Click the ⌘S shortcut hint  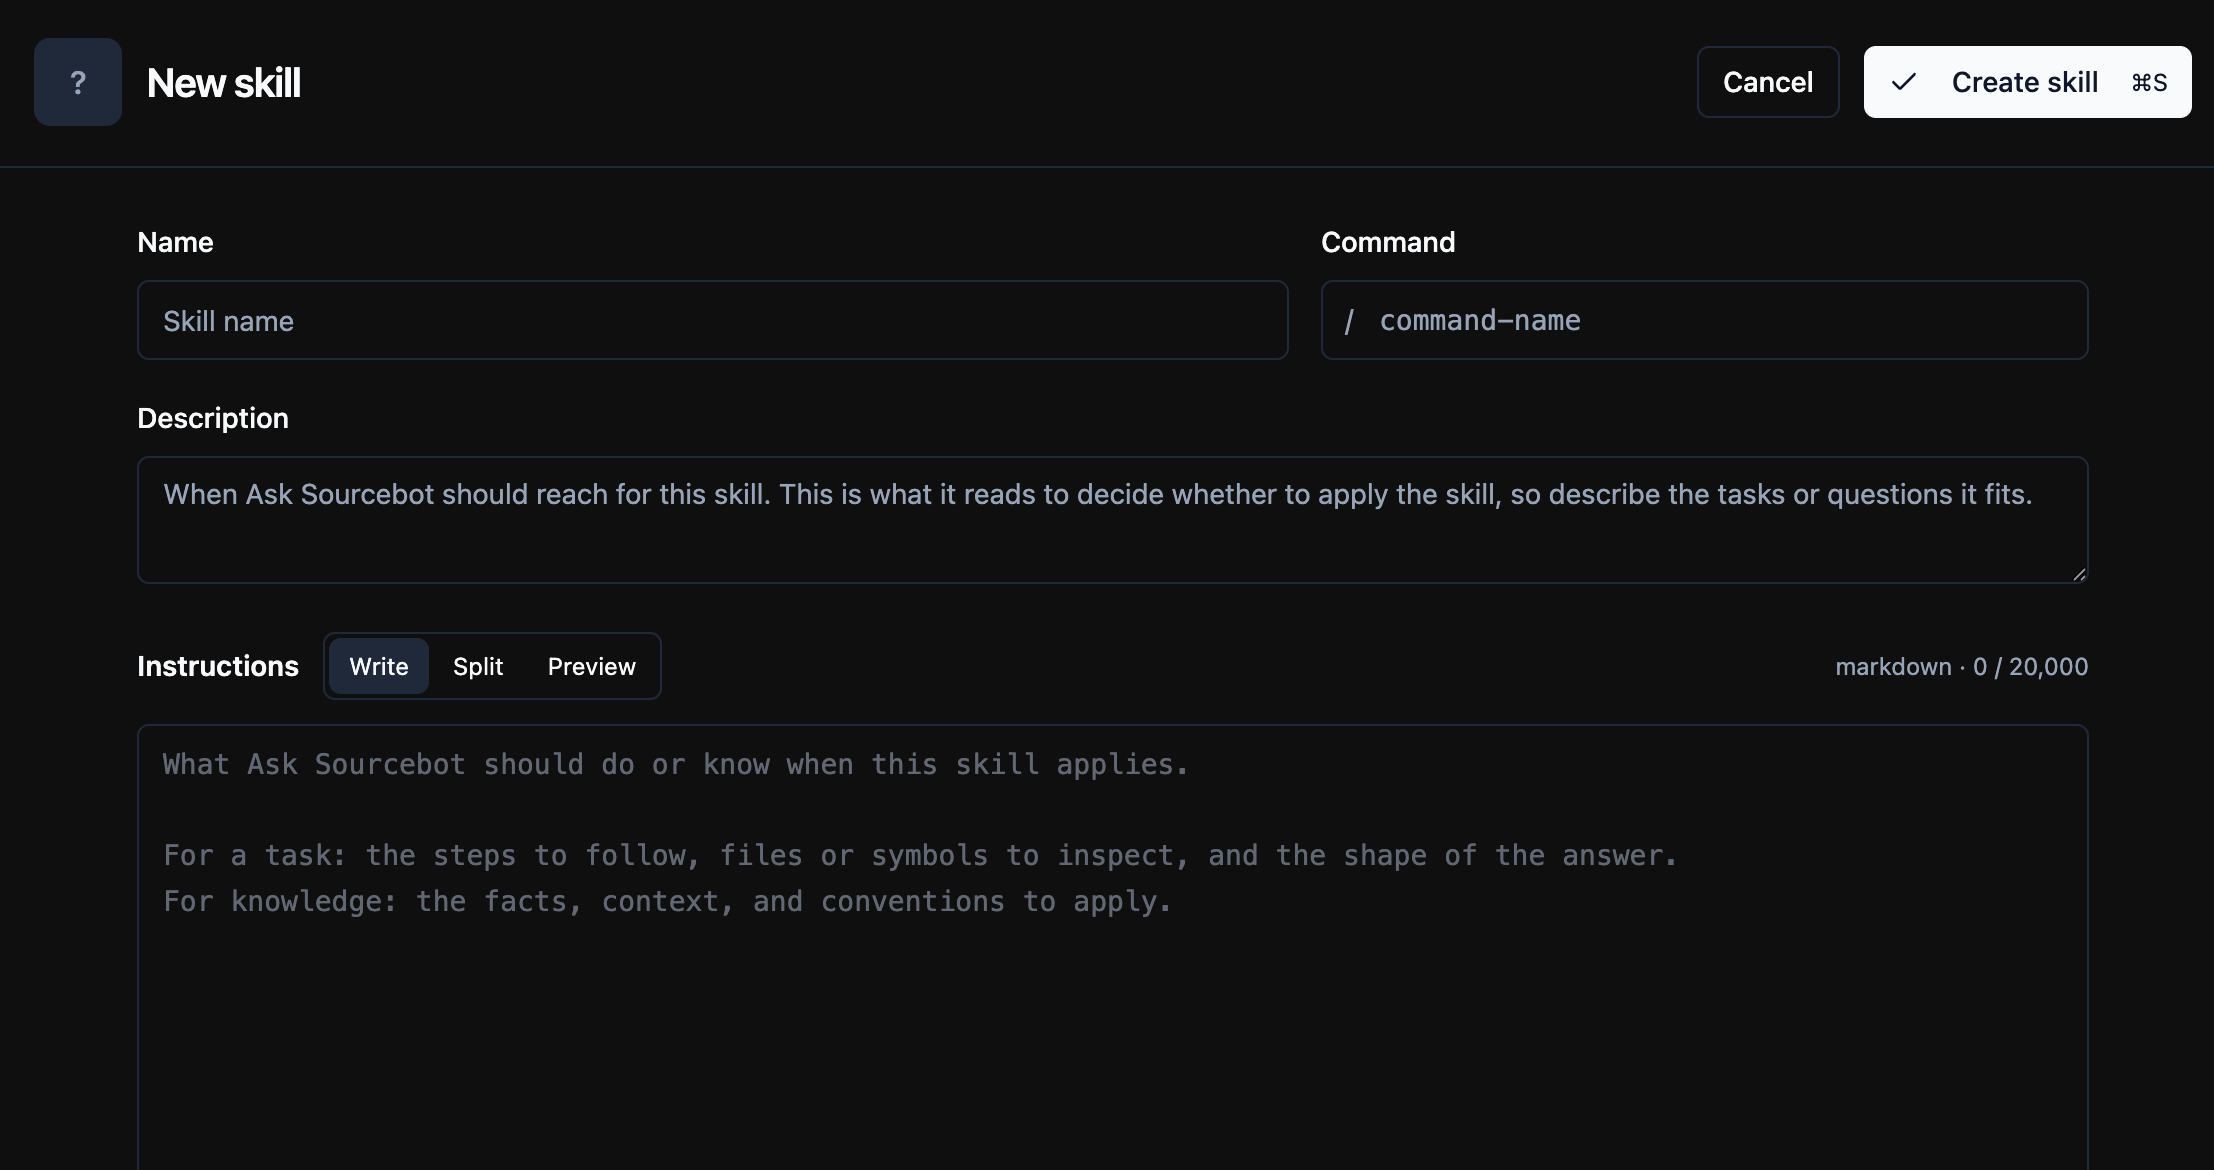click(x=2149, y=82)
